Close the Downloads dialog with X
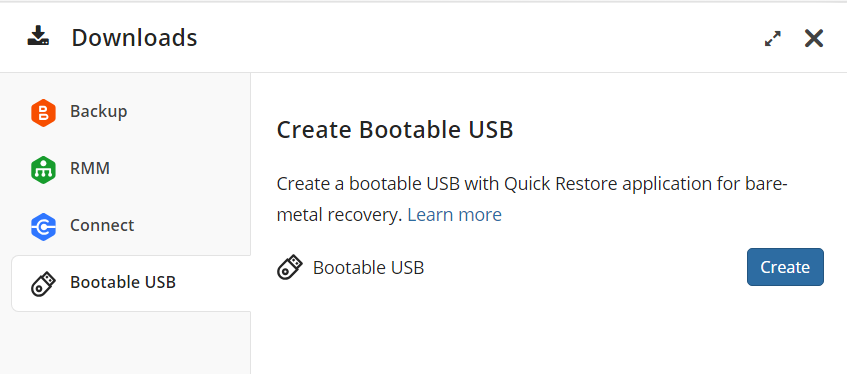 coord(814,38)
